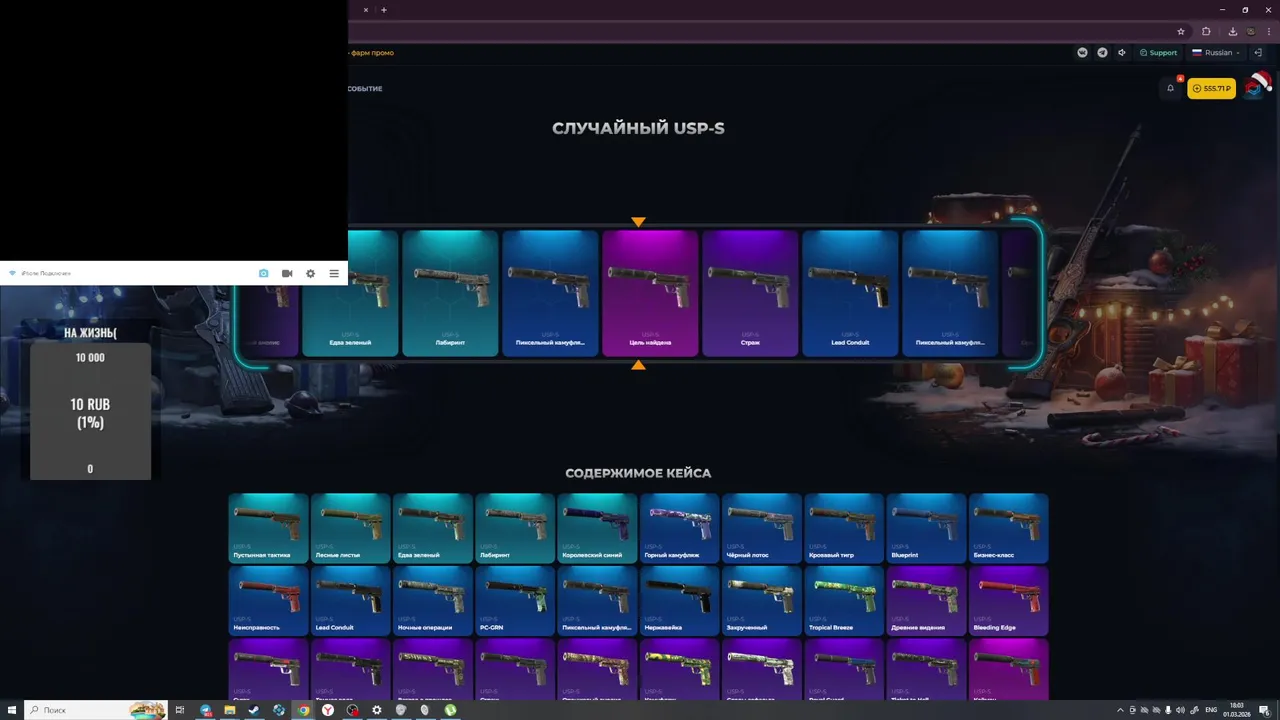1280x720 pixels.
Task: Select Закрученный skin
Action: [x=762, y=601]
